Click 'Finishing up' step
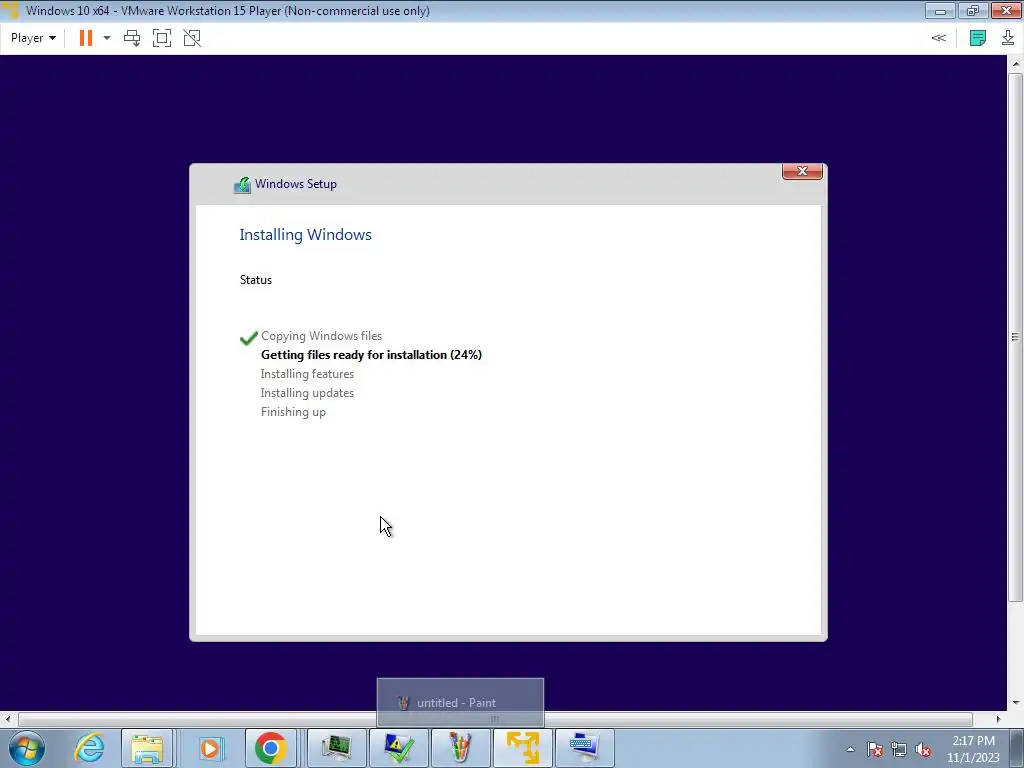The width and height of the screenshot is (1024, 768). click(x=293, y=411)
